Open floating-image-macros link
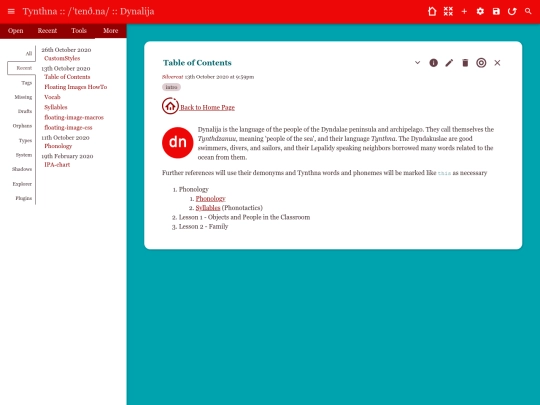This screenshot has height=405, width=540. [74, 117]
